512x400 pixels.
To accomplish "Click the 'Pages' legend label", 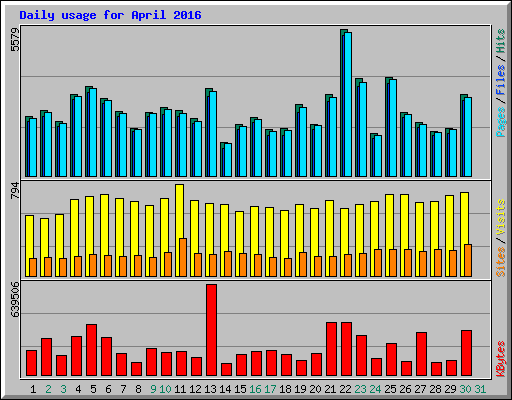I will [x=500, y=122].
